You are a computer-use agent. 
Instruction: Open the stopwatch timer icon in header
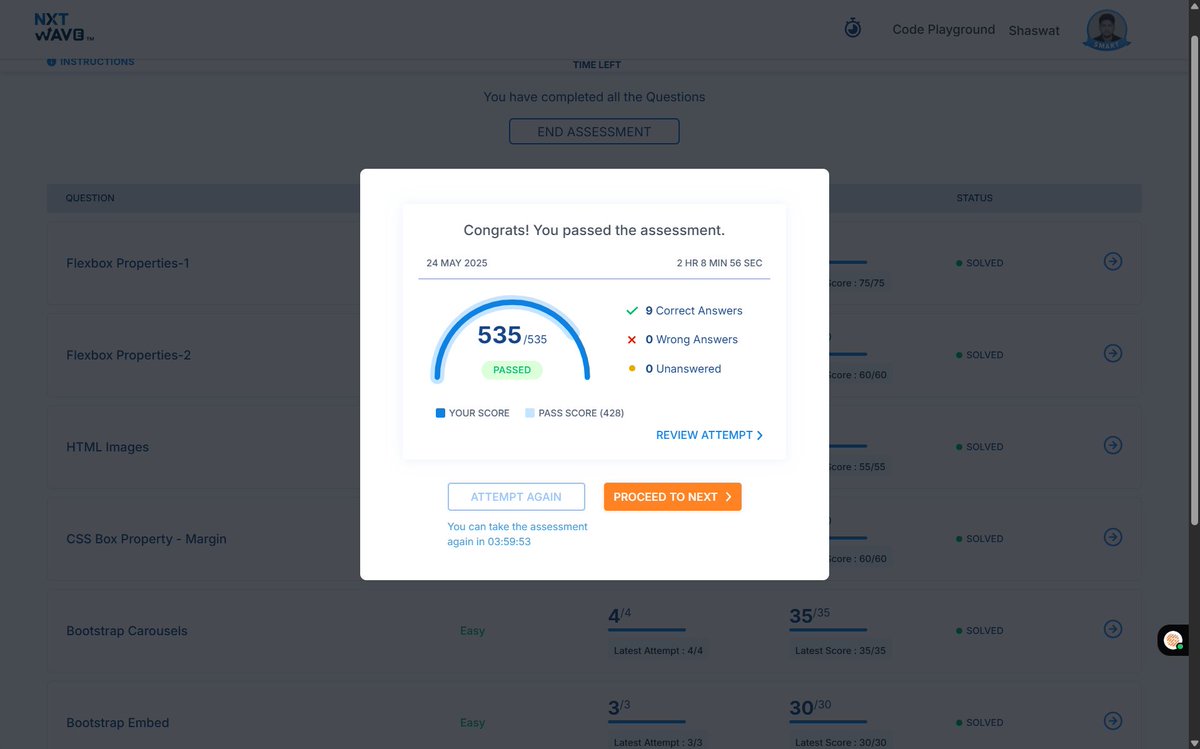click(x=853, y=28)
